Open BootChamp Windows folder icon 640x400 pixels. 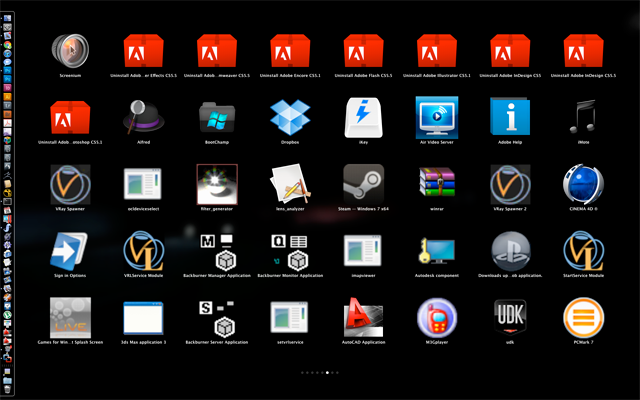tap(217, 118)
